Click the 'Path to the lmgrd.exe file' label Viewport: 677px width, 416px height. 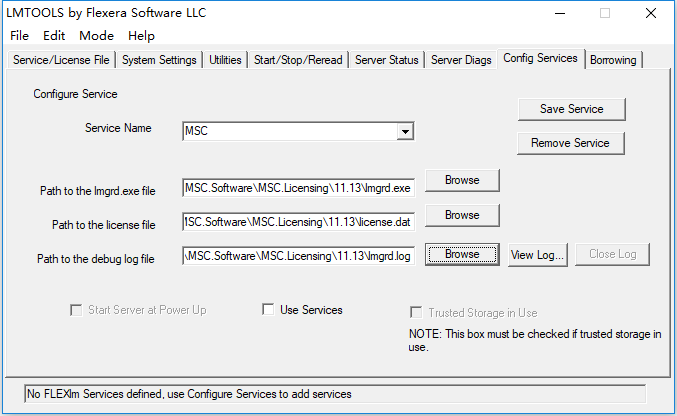tap(98, 191)
